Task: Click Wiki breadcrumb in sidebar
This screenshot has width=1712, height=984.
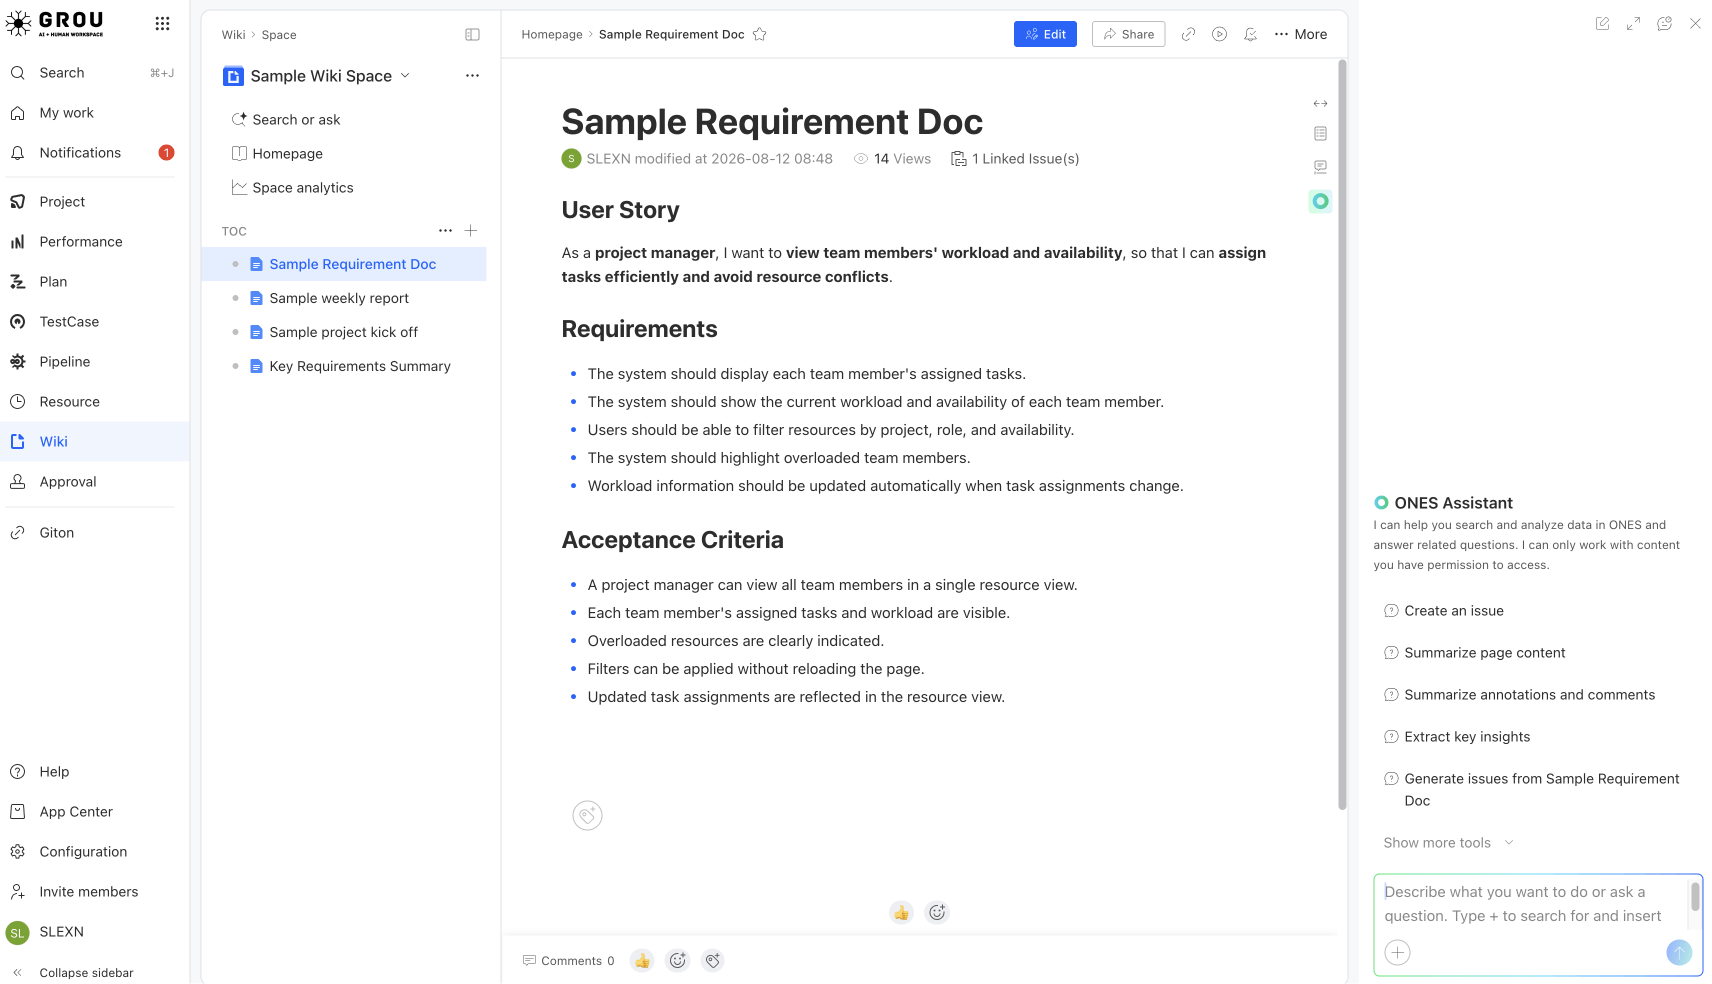Action: (233, 35)
